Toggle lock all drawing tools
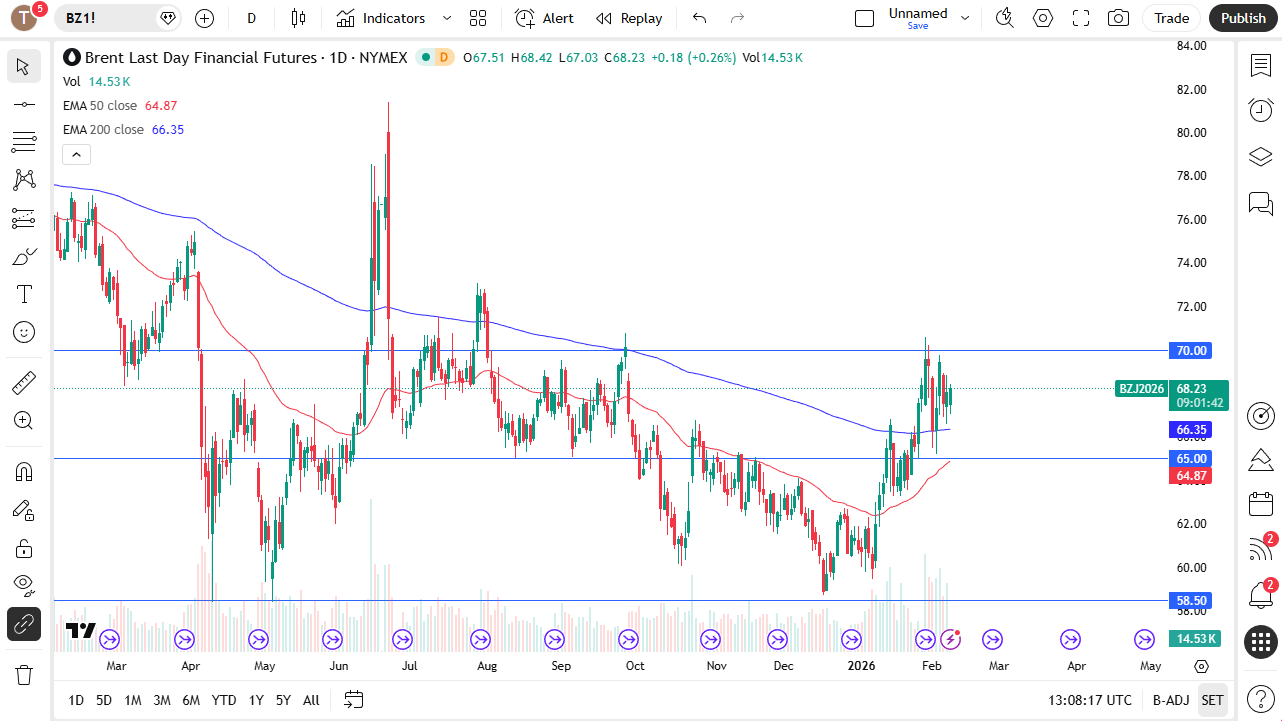The height and width of the screenshot is (721, 1282). (x=24, y=548)
